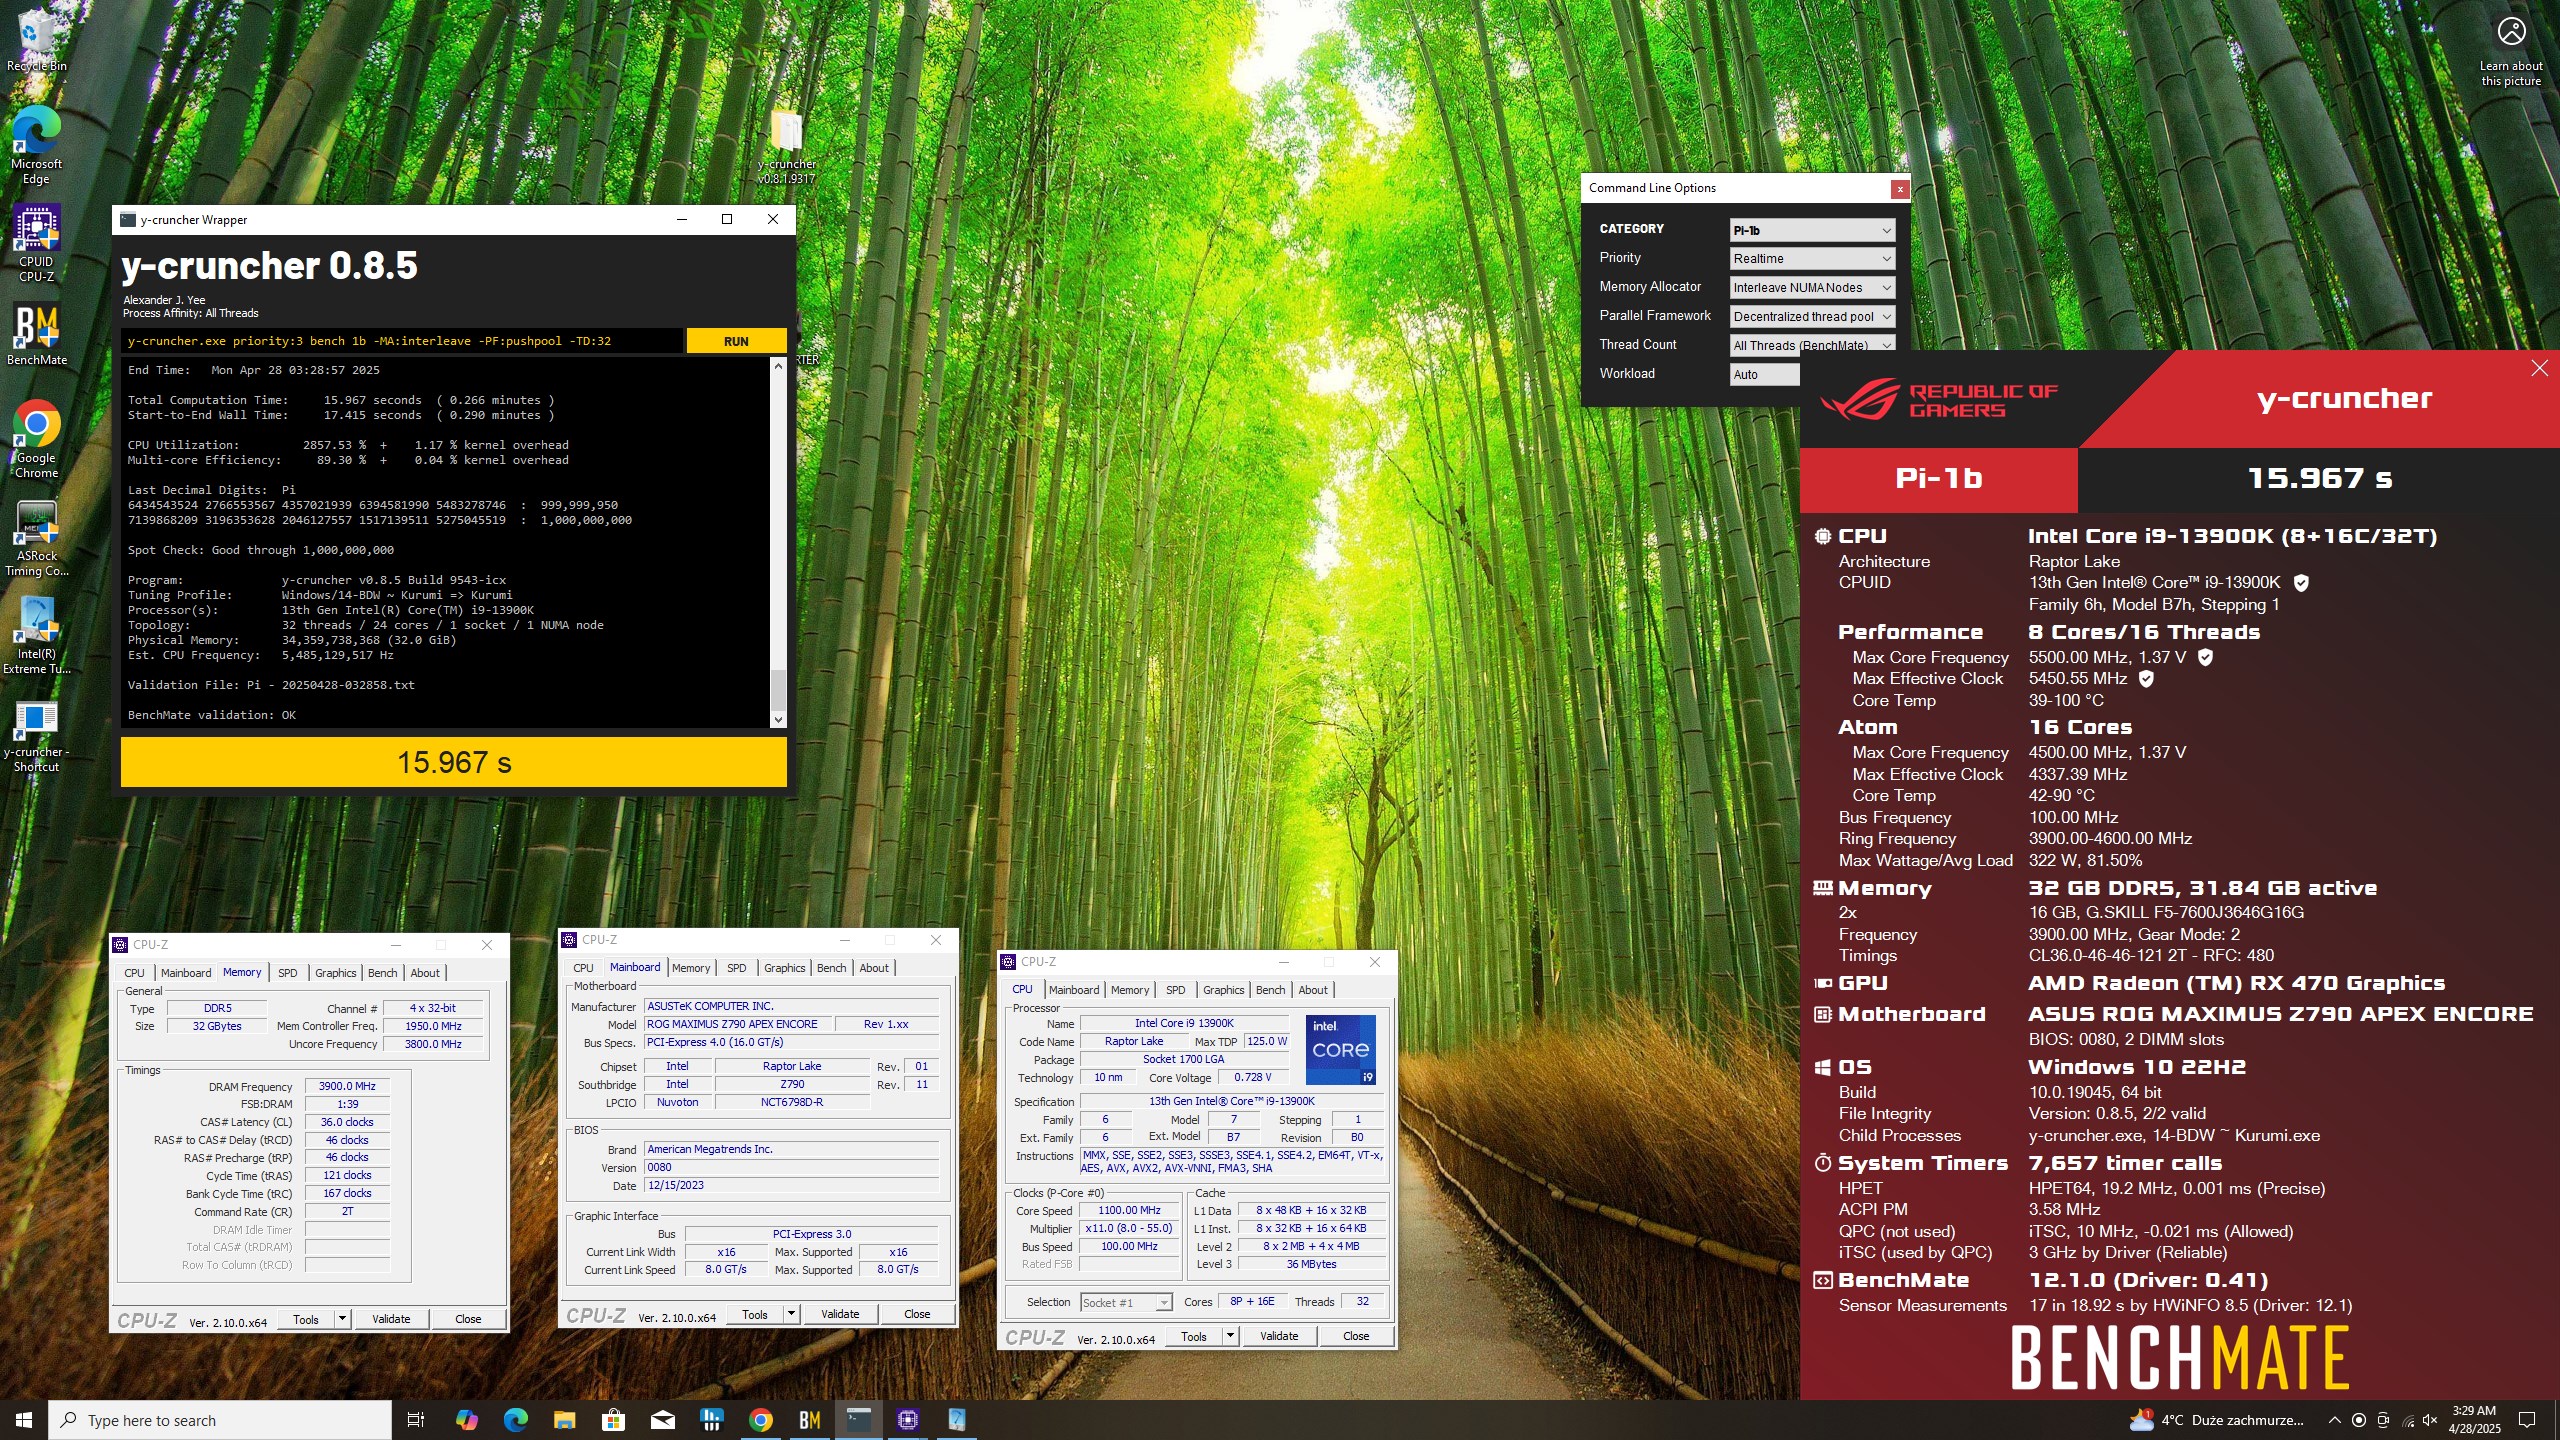Click the taskbar search box
The height and width of the screenshot is (1440, 2560).
220,1420
